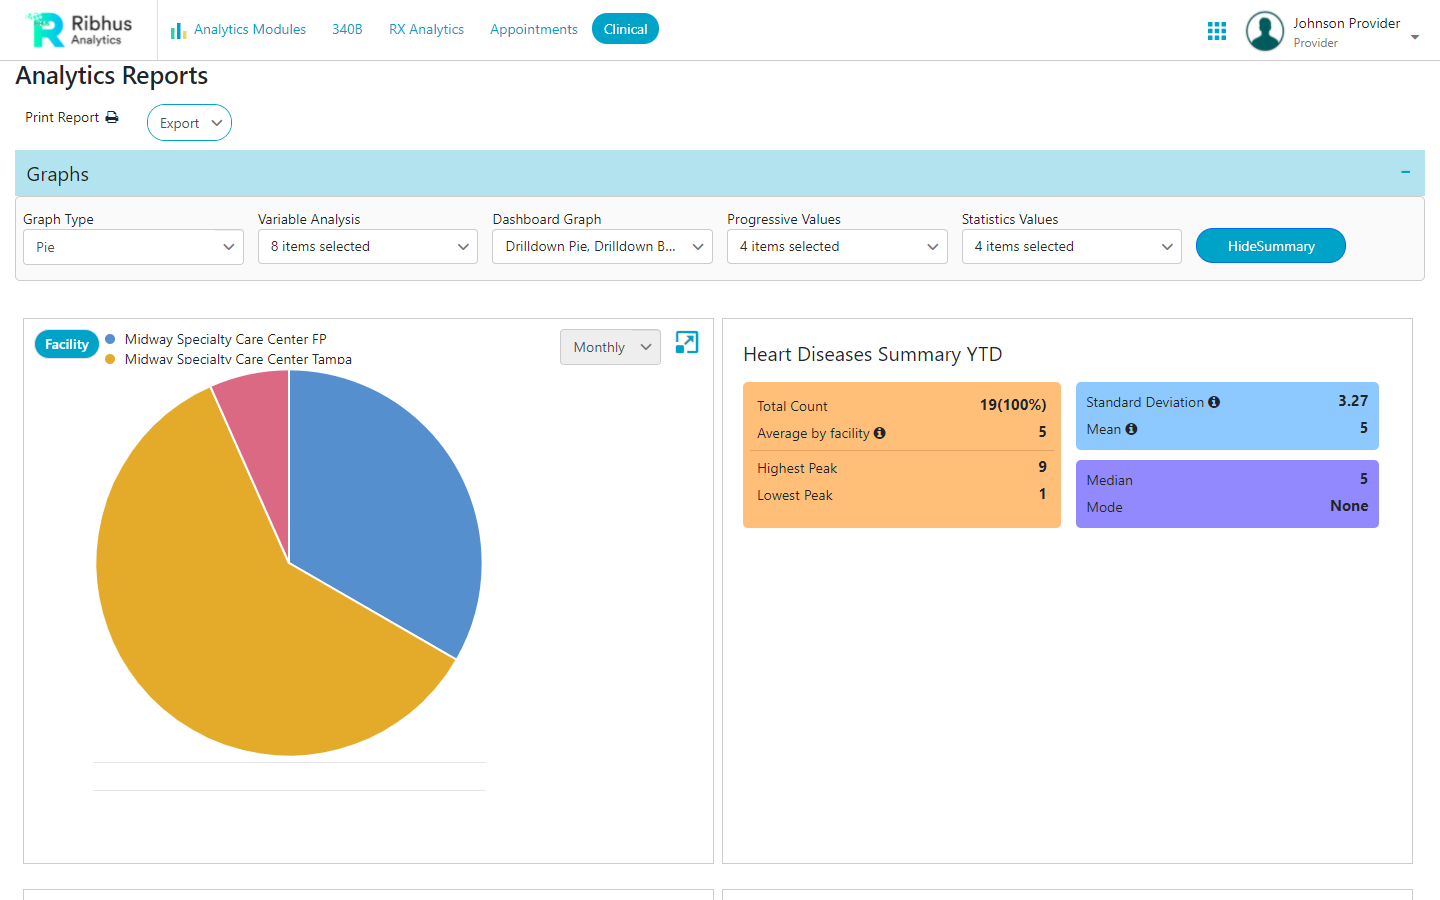Open the Export button menu
Screen dimensions: 1440x900
pos(189,122)
